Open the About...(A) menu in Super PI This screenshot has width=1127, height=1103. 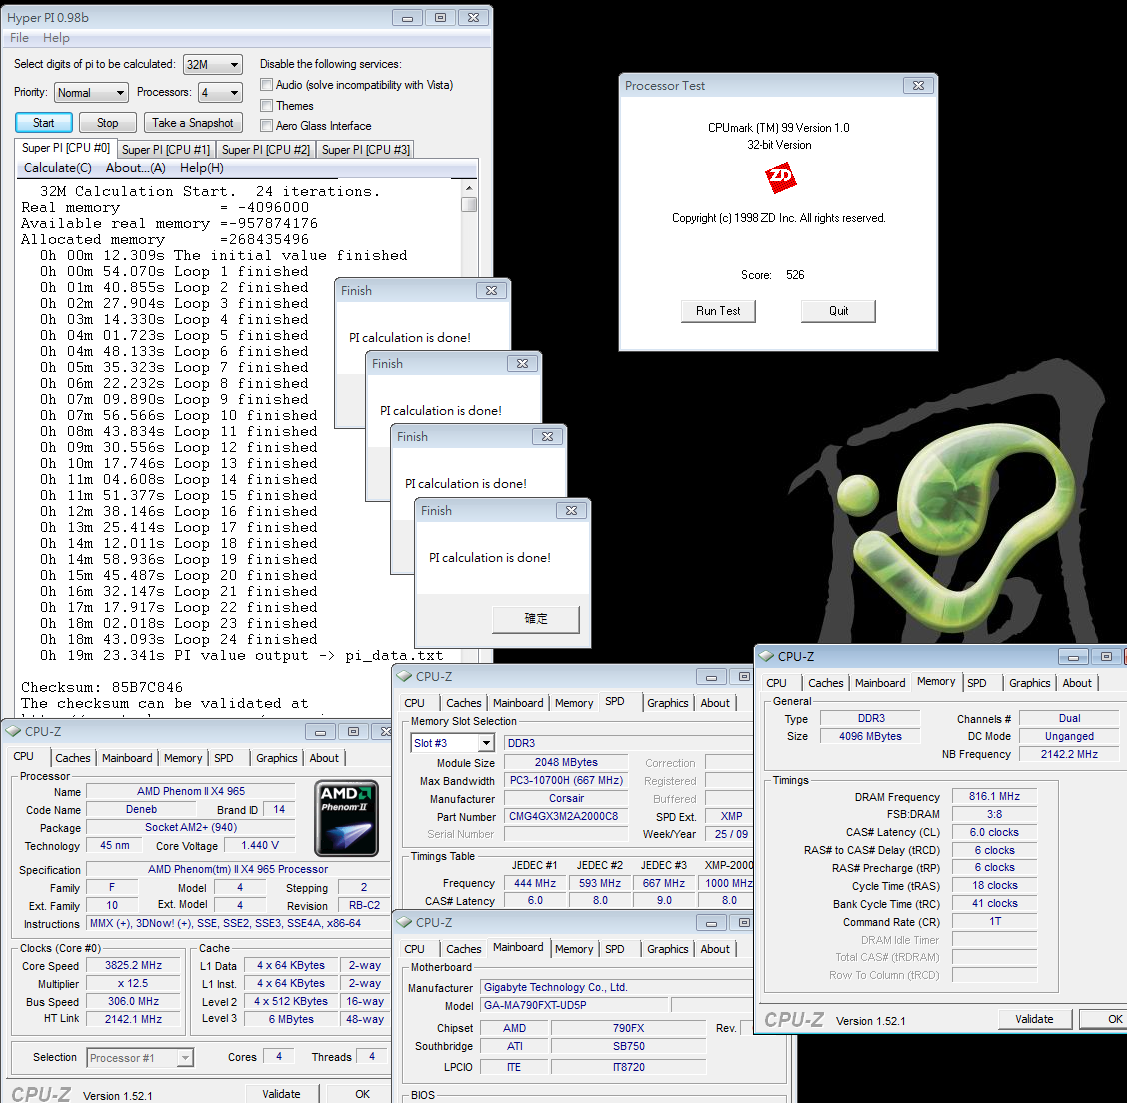[136, 167]
